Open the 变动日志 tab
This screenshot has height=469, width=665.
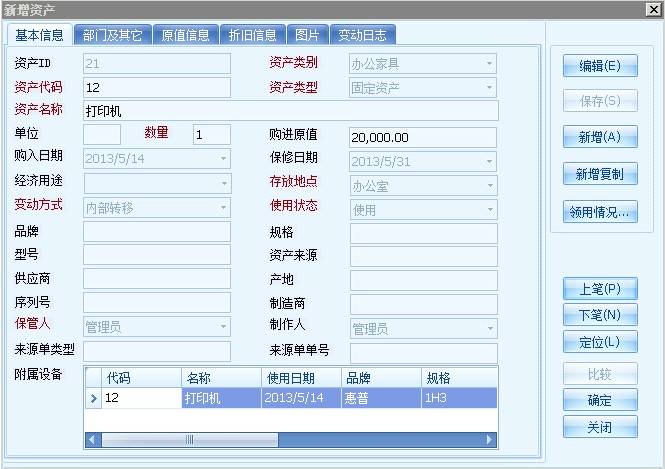tap(363, 35)
